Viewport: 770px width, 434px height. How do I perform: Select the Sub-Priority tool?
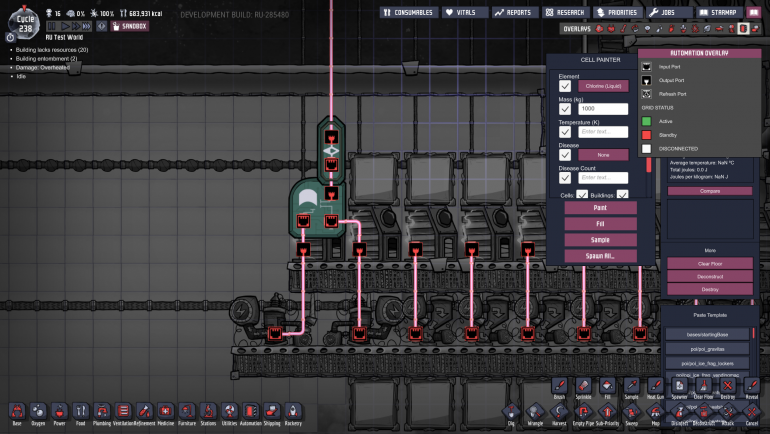[x=607, y=413]
